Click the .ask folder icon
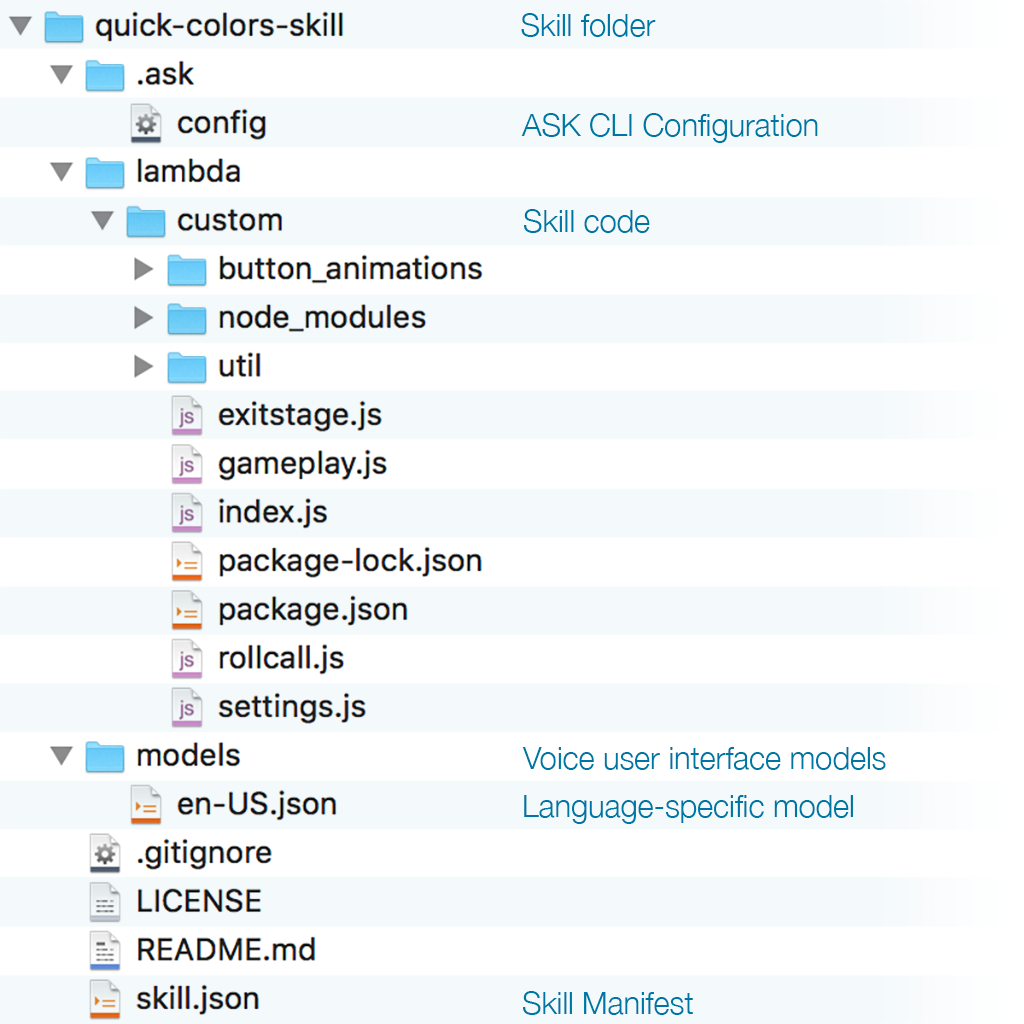The image size is (1024, 1024). pyautogui.click(x=104, y=76)
